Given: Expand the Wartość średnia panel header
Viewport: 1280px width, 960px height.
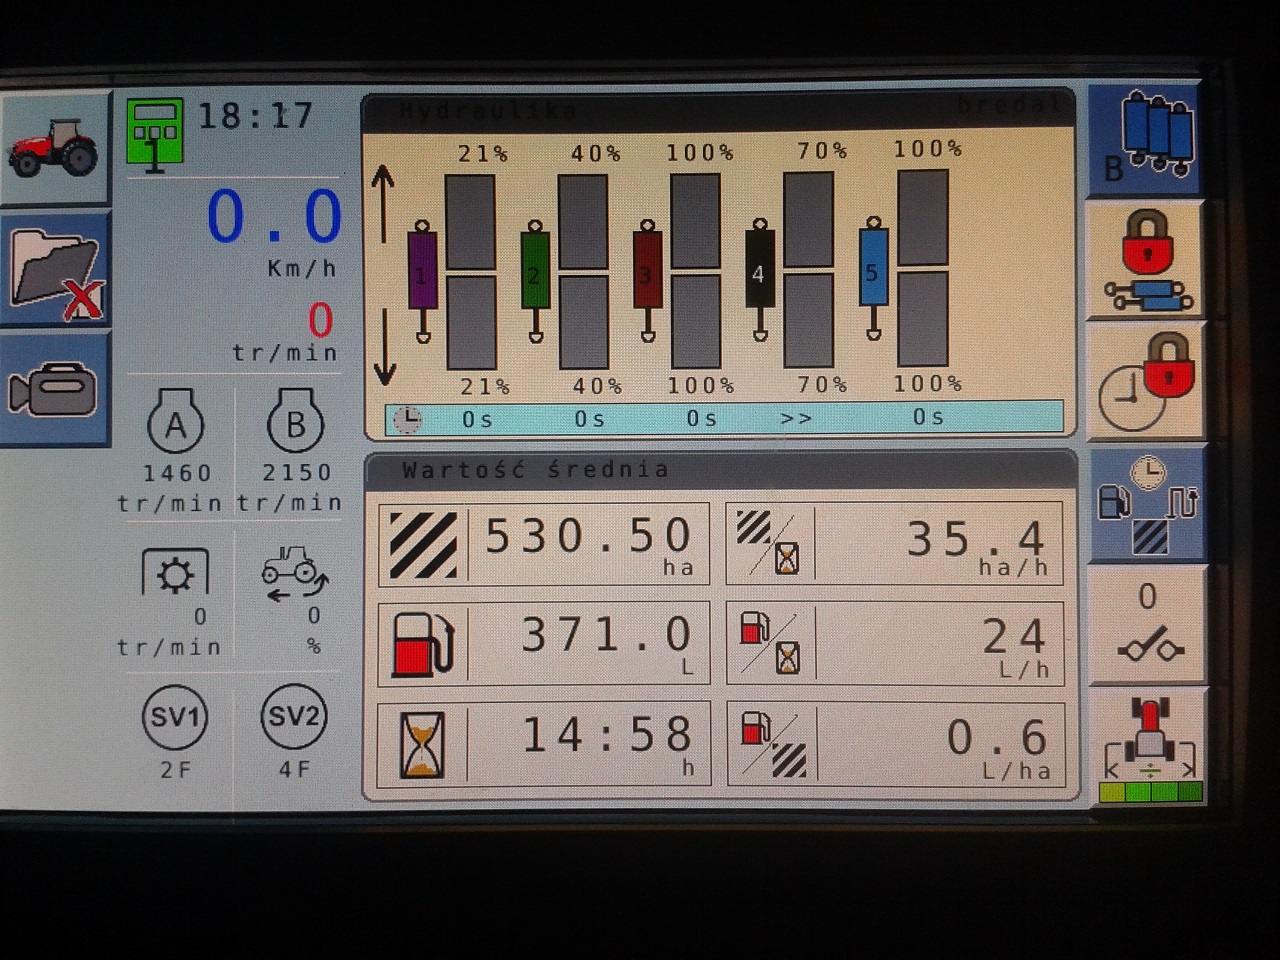Looking at the screenshot, I should point(720,470).
